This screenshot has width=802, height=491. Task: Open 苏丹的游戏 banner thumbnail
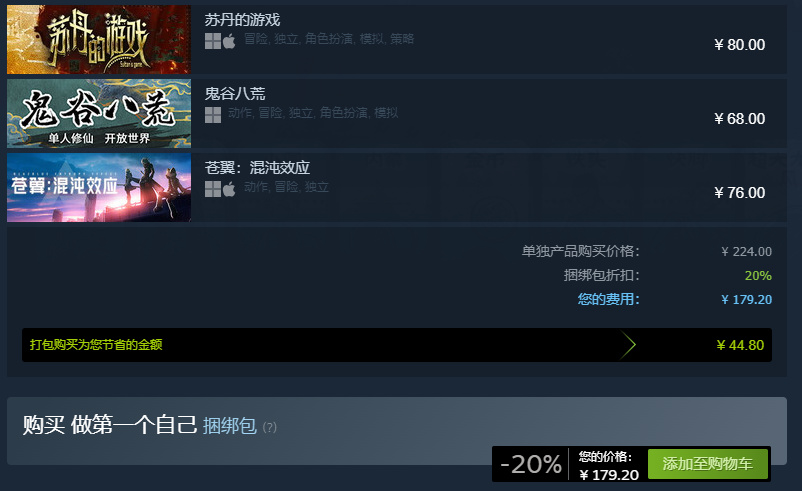[x=99, y=39]
